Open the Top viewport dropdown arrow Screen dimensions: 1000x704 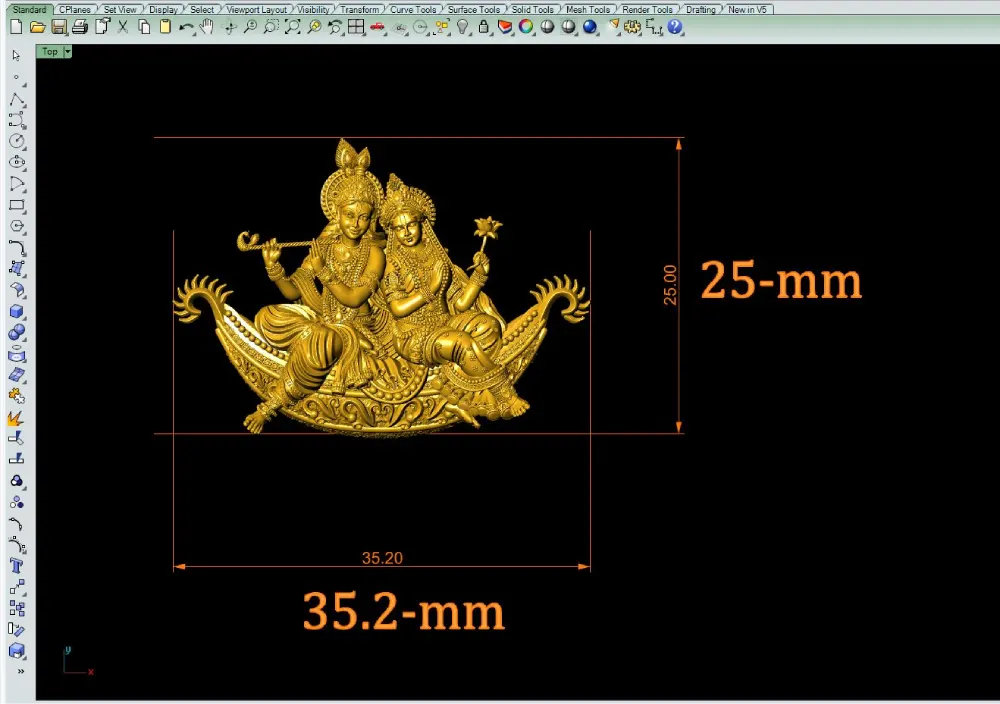pos(68,52)
